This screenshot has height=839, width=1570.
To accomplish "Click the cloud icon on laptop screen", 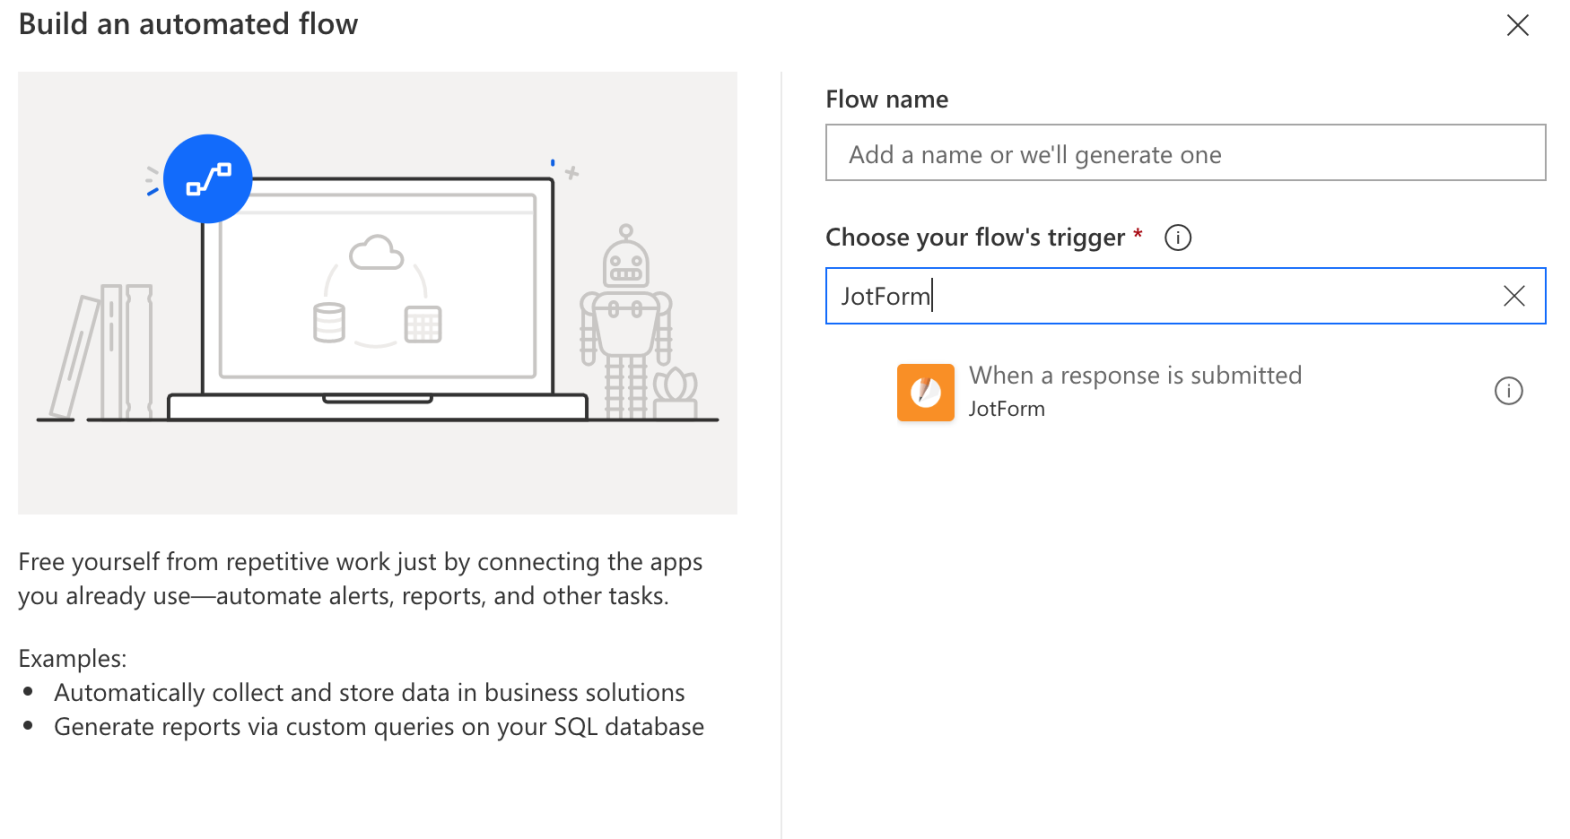I will [376, 253].
